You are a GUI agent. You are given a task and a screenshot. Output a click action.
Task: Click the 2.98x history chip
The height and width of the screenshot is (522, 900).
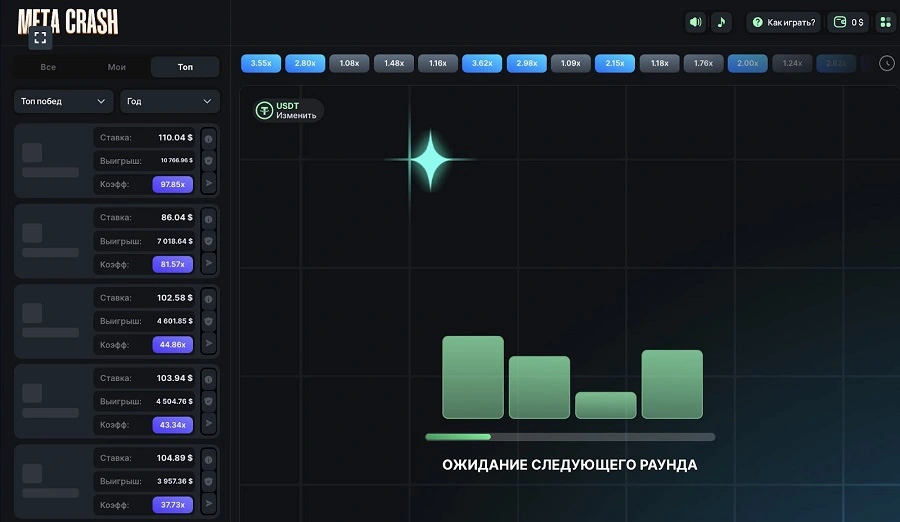[x=526, y=63]
